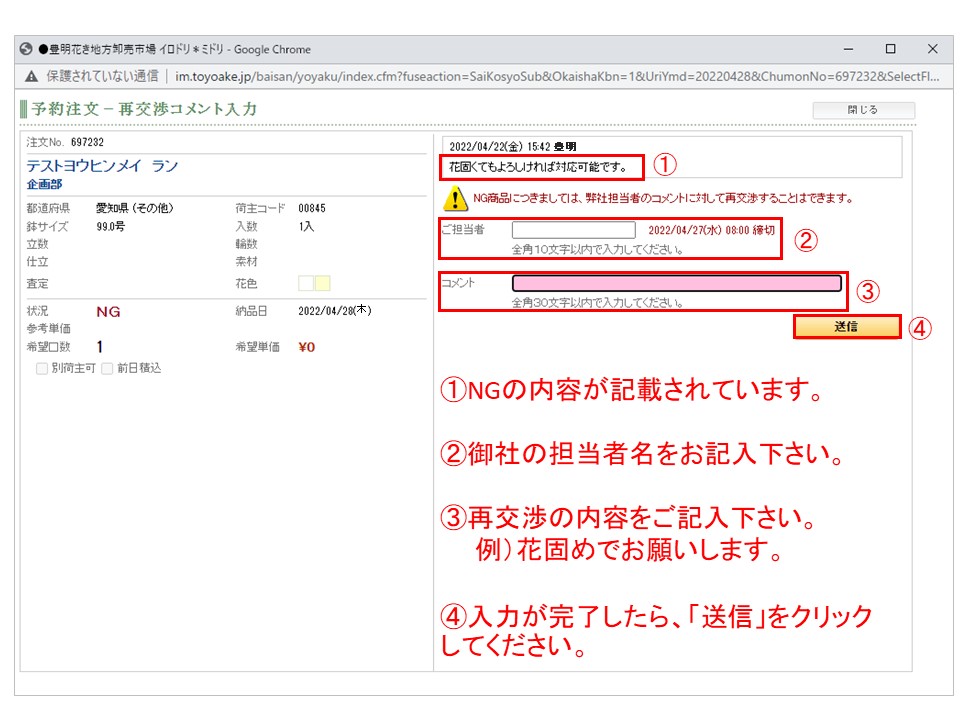Viewport: 960px width, 720px height.
Task: Select the white 花色 swatch
Action: click(307, 284)
